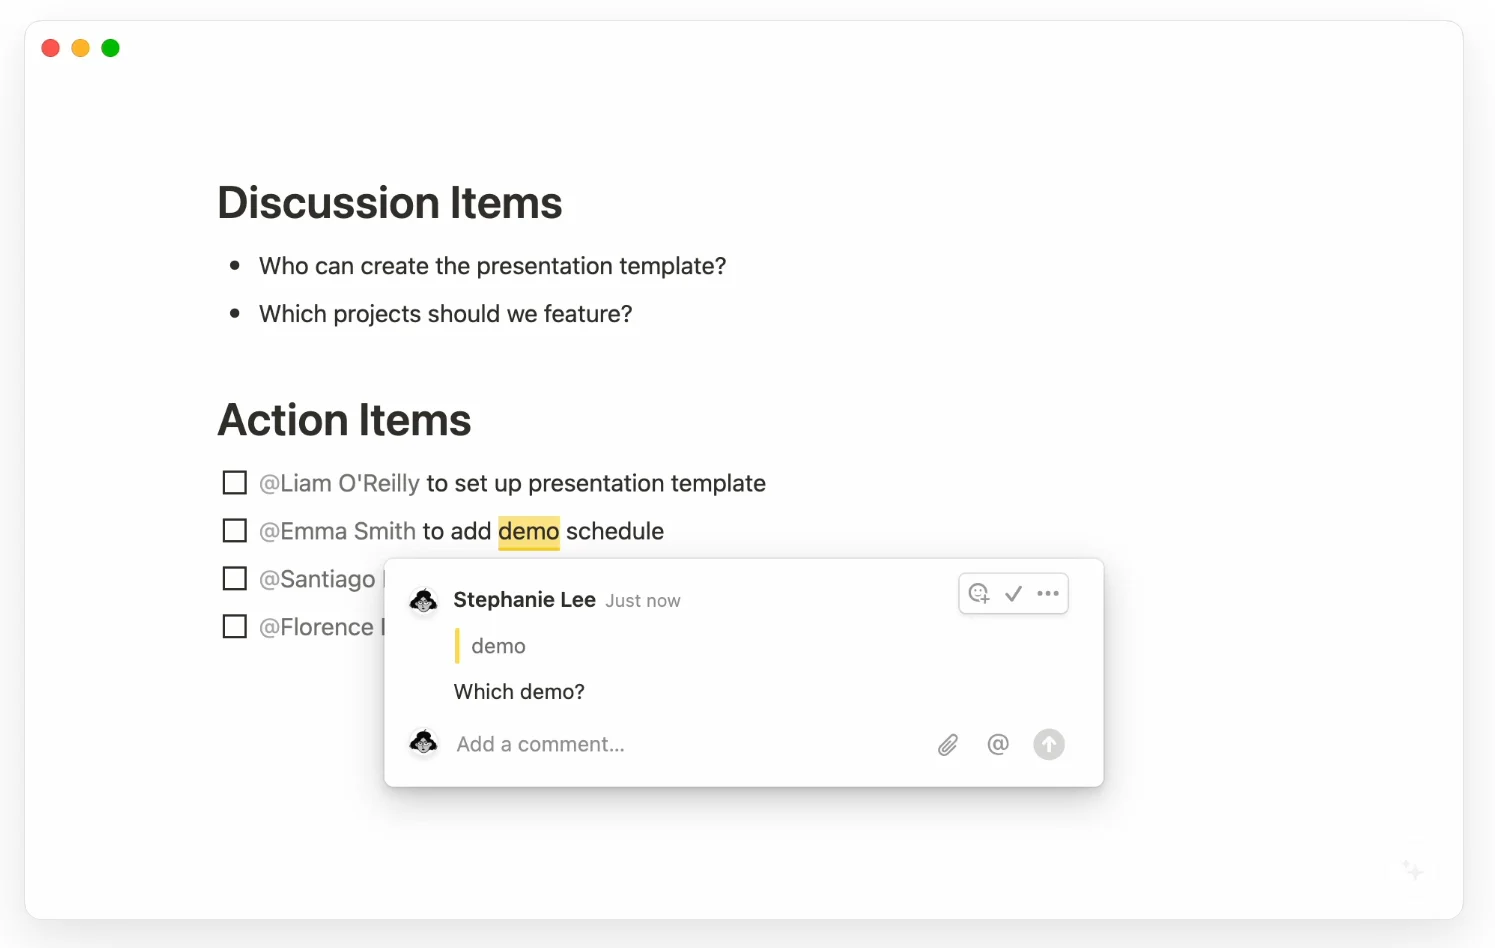Image resolution: width=1495 pixels, height=948 pixels.
Task: Click Stephanie Lee's avatar beside her comment
Action: pyautogui.click(x=424, y=601)
